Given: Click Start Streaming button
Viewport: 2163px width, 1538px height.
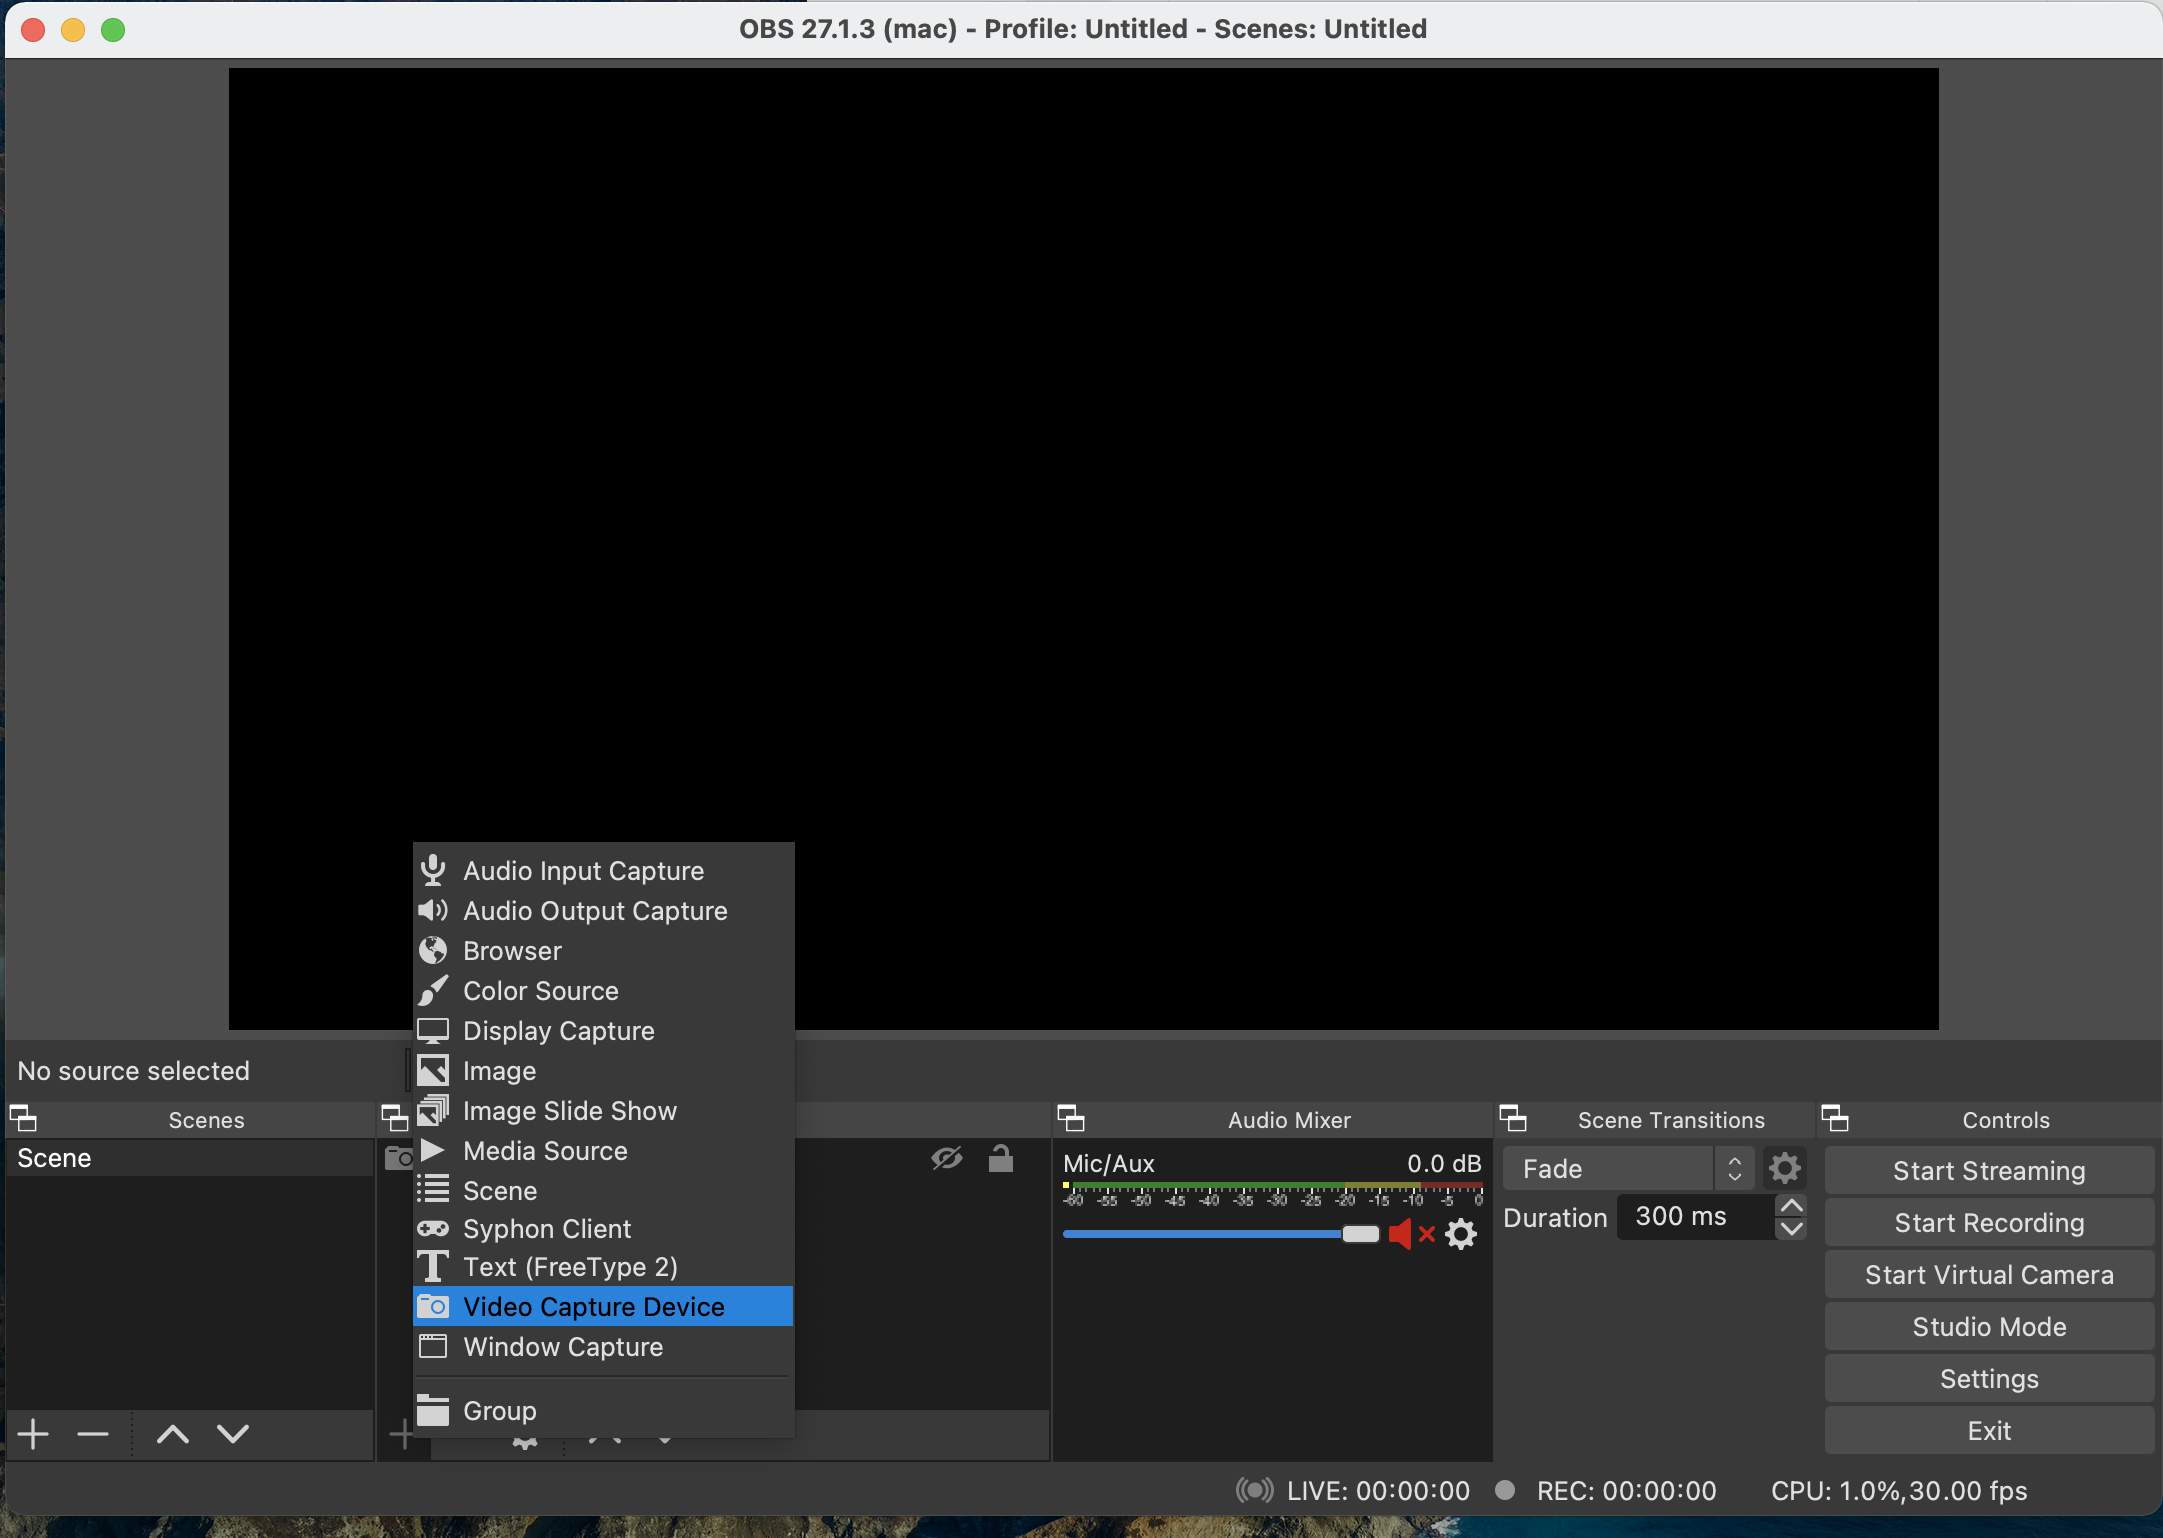Looking at the screenshot, I should pyautogui.click(x=1989, y=1170).
